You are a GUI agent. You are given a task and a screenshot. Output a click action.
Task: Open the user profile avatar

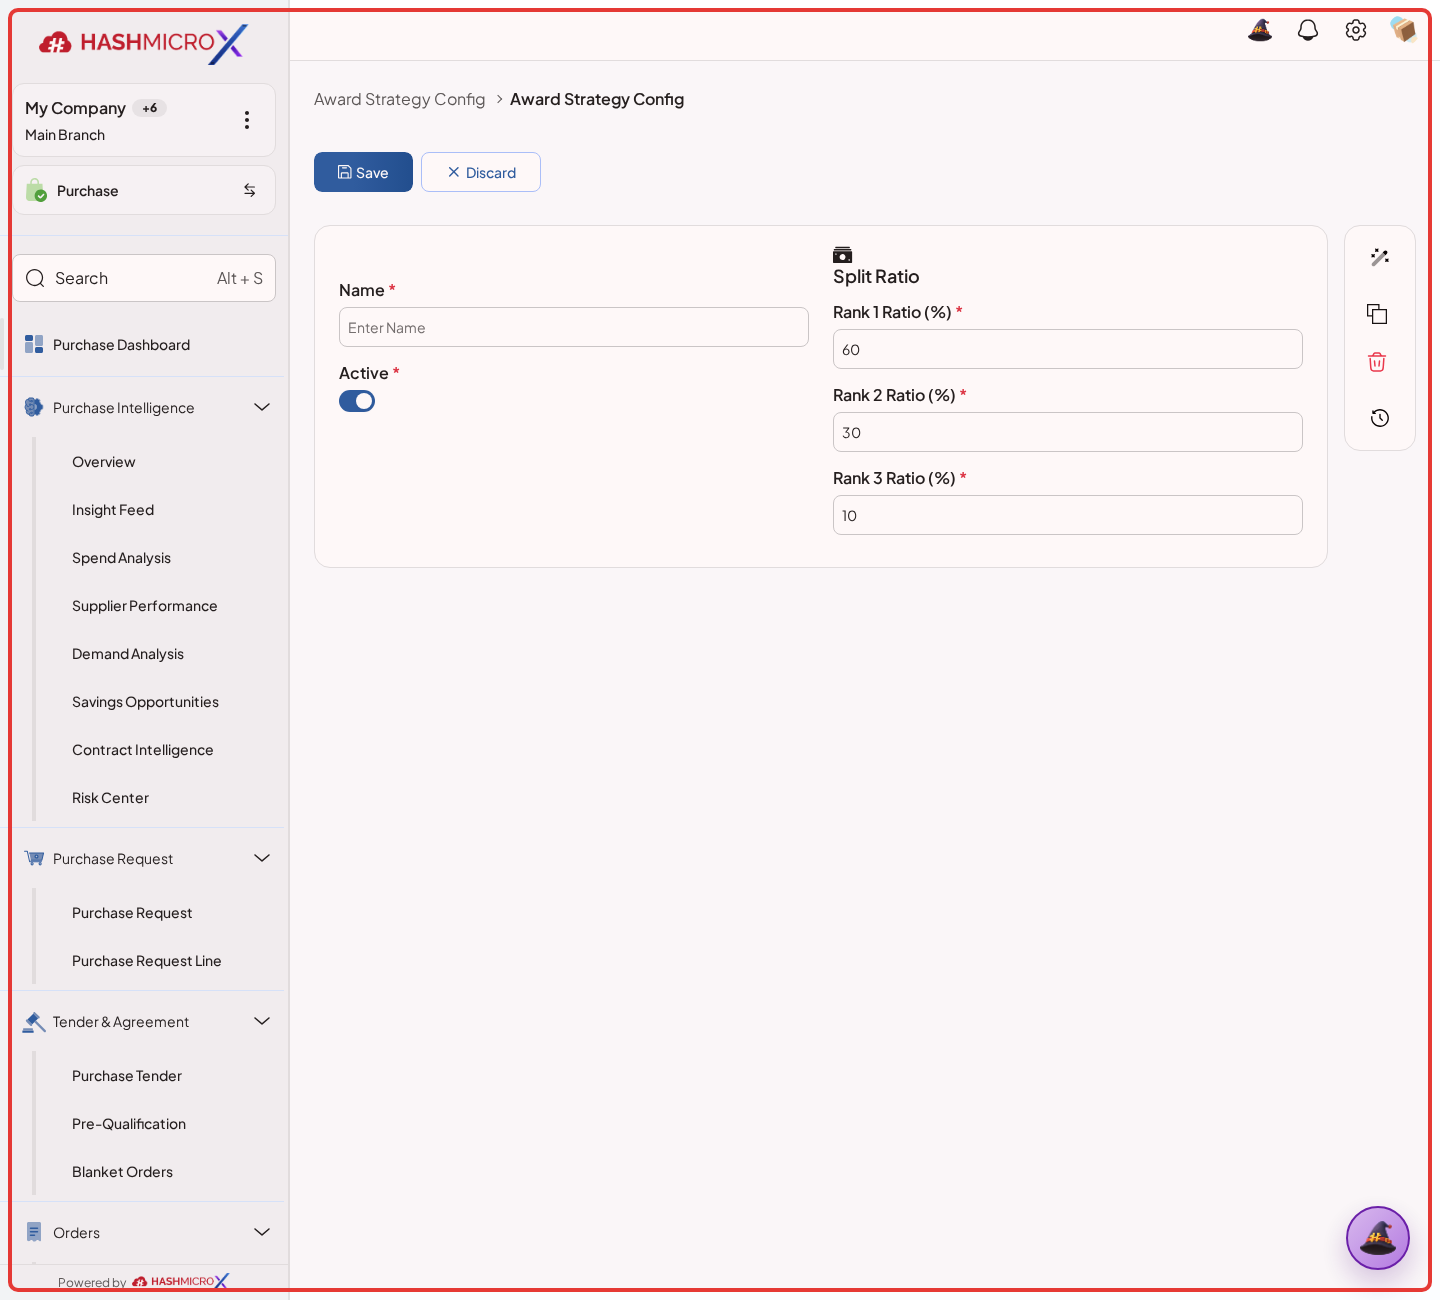tap(1403, 30)
